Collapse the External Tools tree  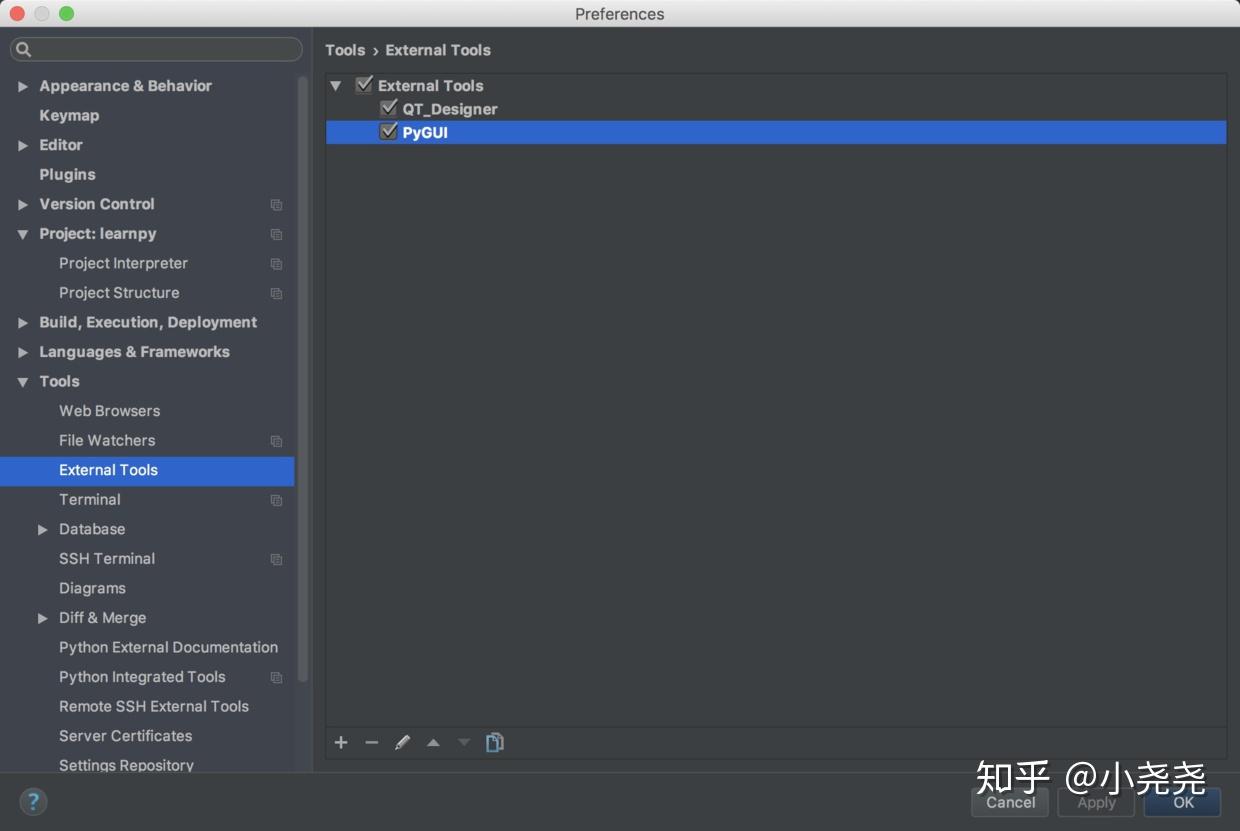click(336, 85)
